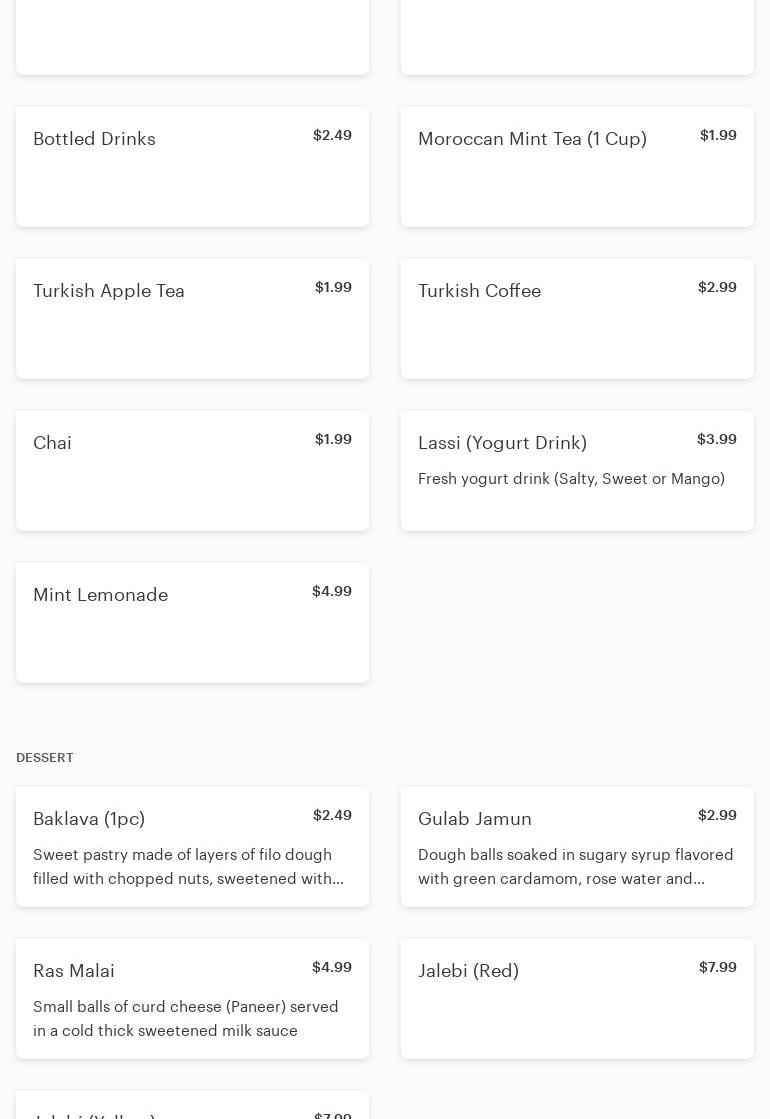
Task: Click the truncated Baklava description text
Action: tap(188, 866)
